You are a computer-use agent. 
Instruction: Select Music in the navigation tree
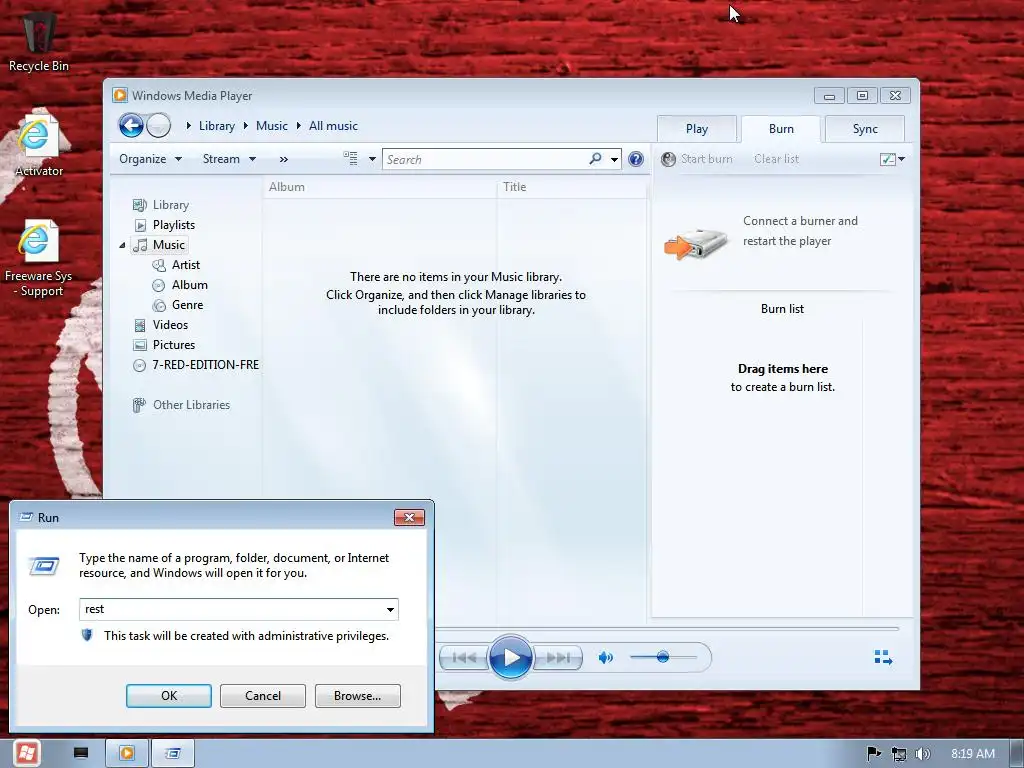click(168, 245)
